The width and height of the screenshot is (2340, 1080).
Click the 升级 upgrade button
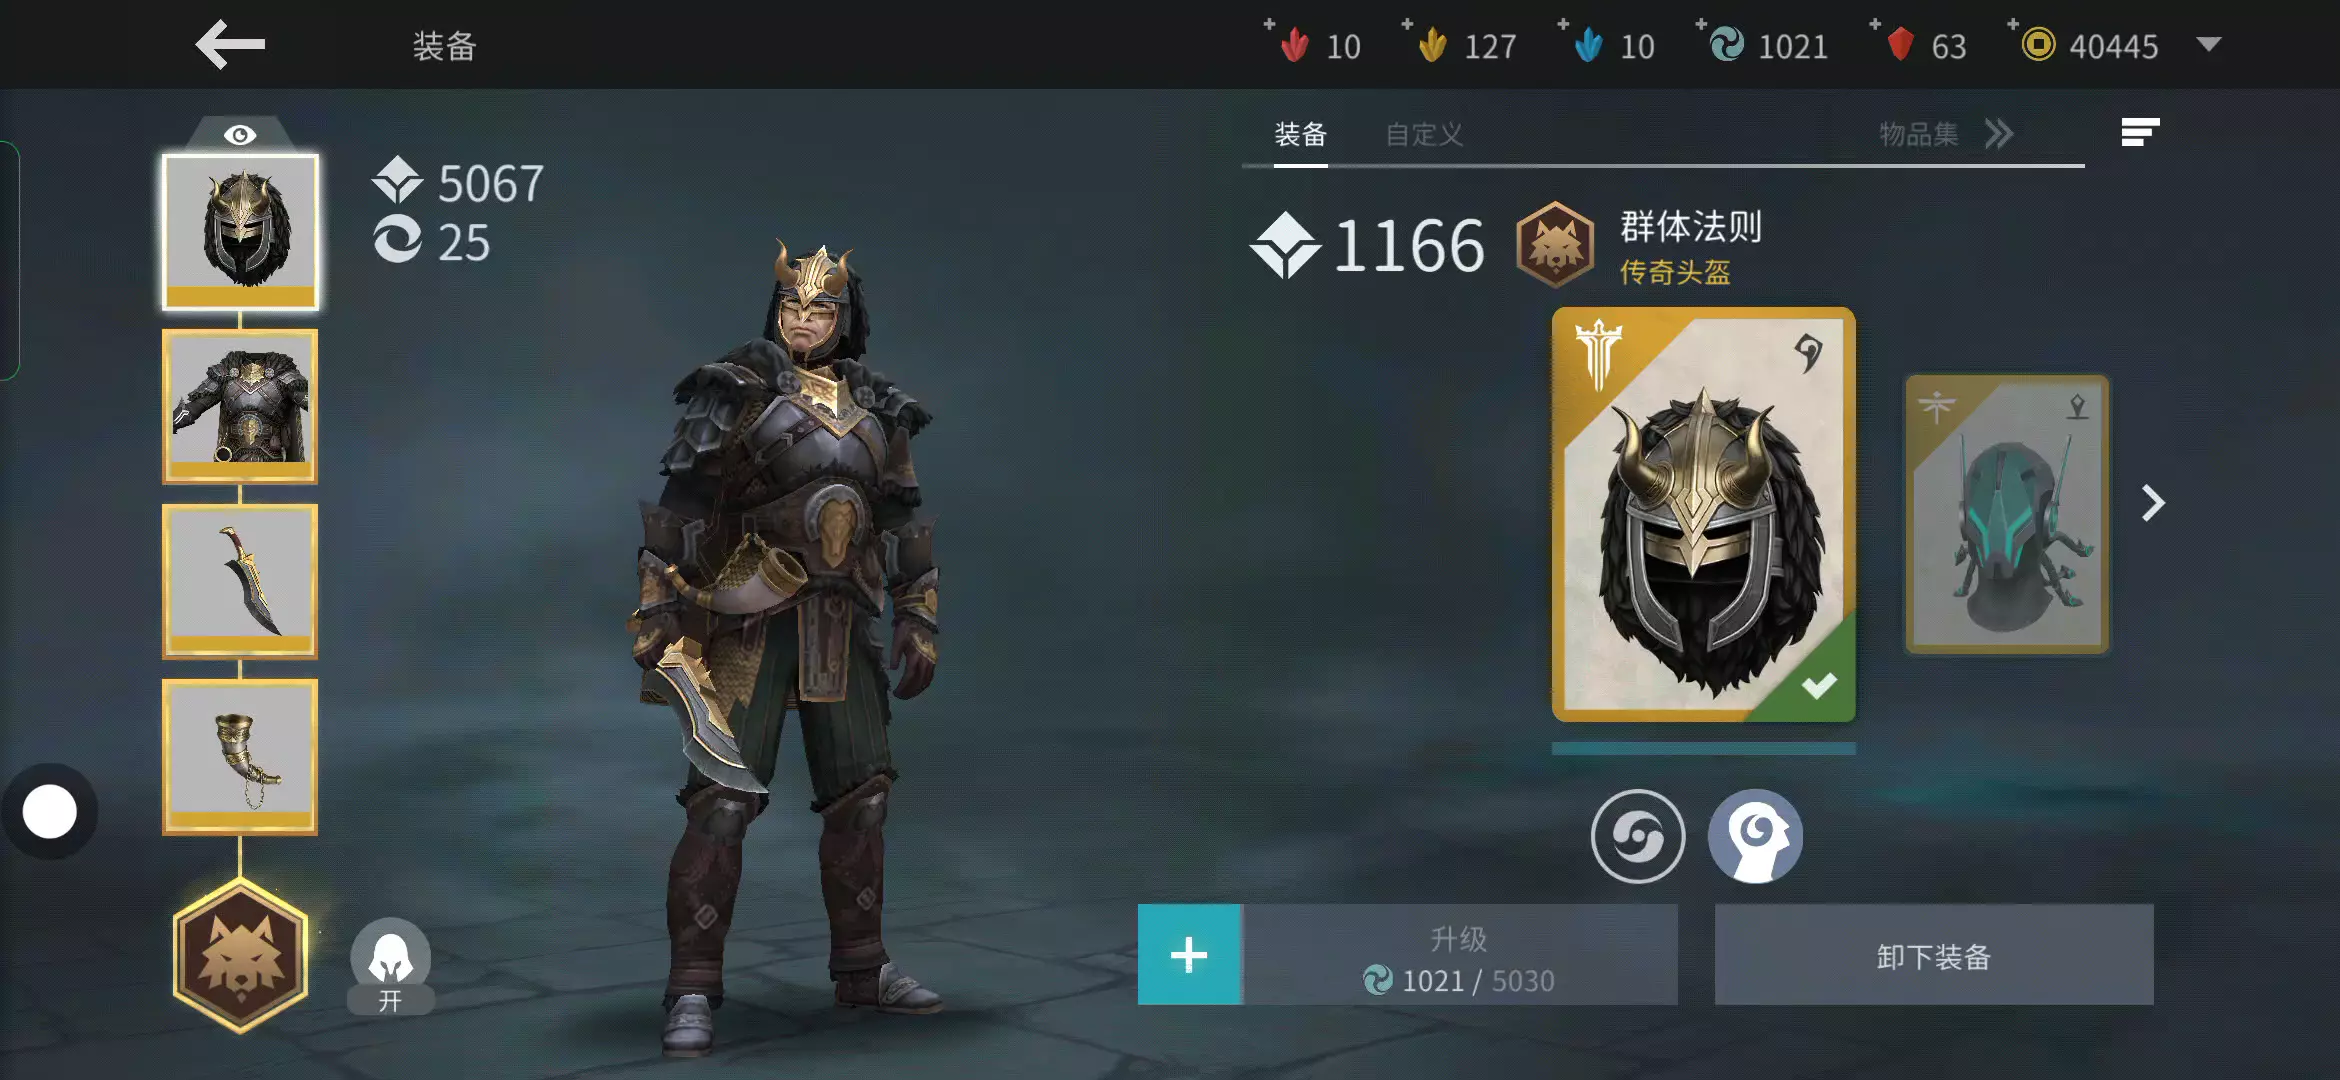1459,955
